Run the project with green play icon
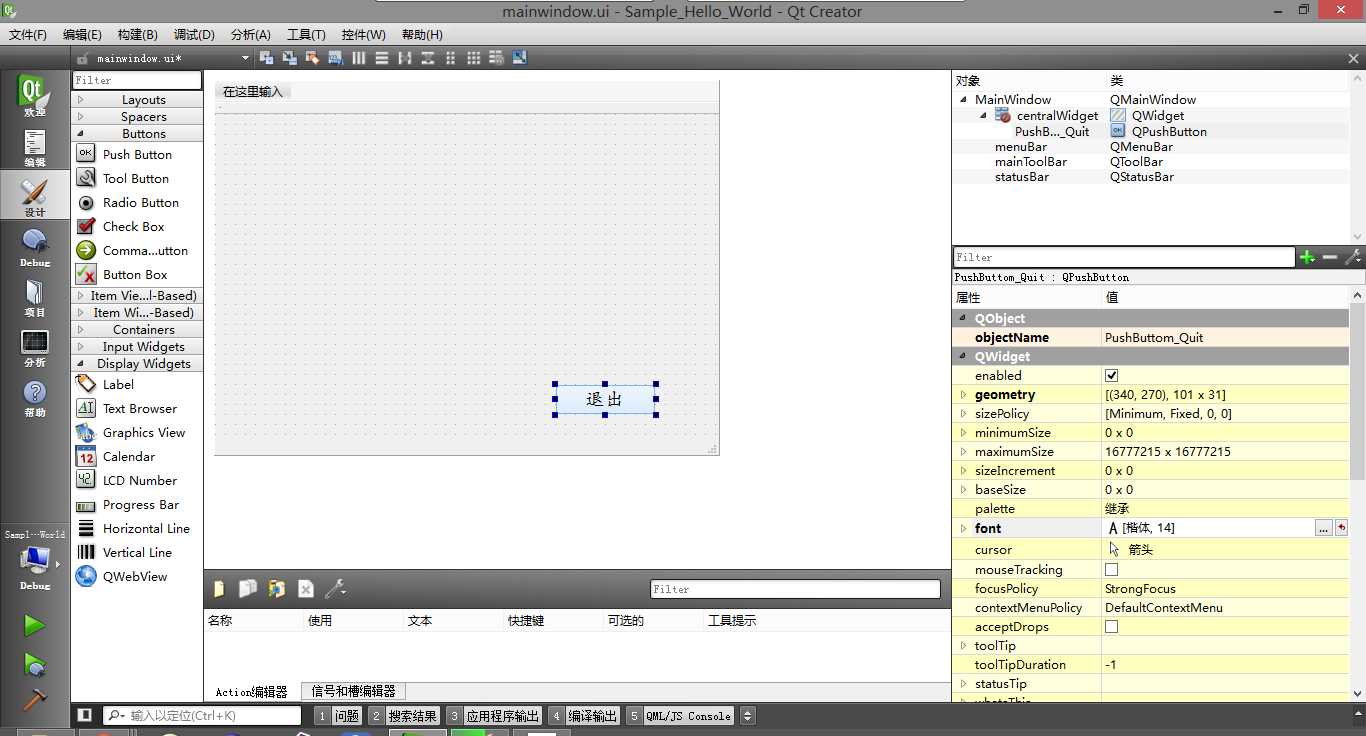 coord(34,626)
